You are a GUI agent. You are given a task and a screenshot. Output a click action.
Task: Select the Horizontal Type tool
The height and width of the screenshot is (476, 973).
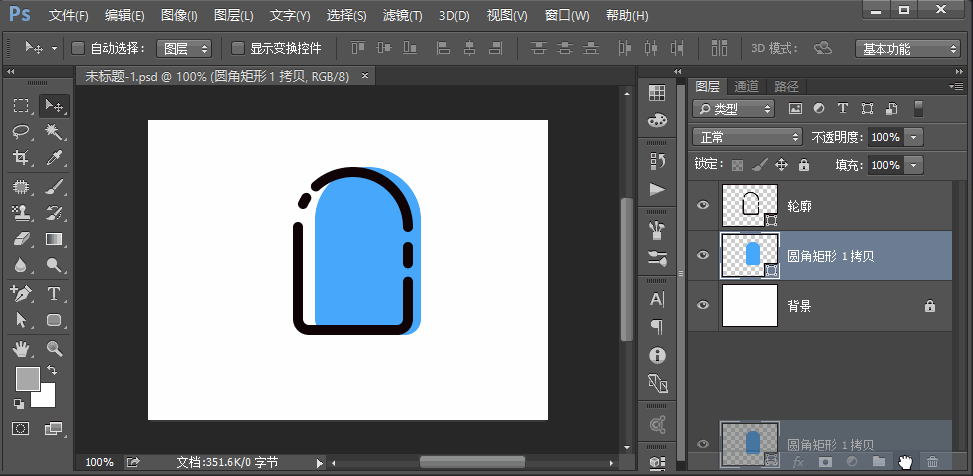point(54,294)
